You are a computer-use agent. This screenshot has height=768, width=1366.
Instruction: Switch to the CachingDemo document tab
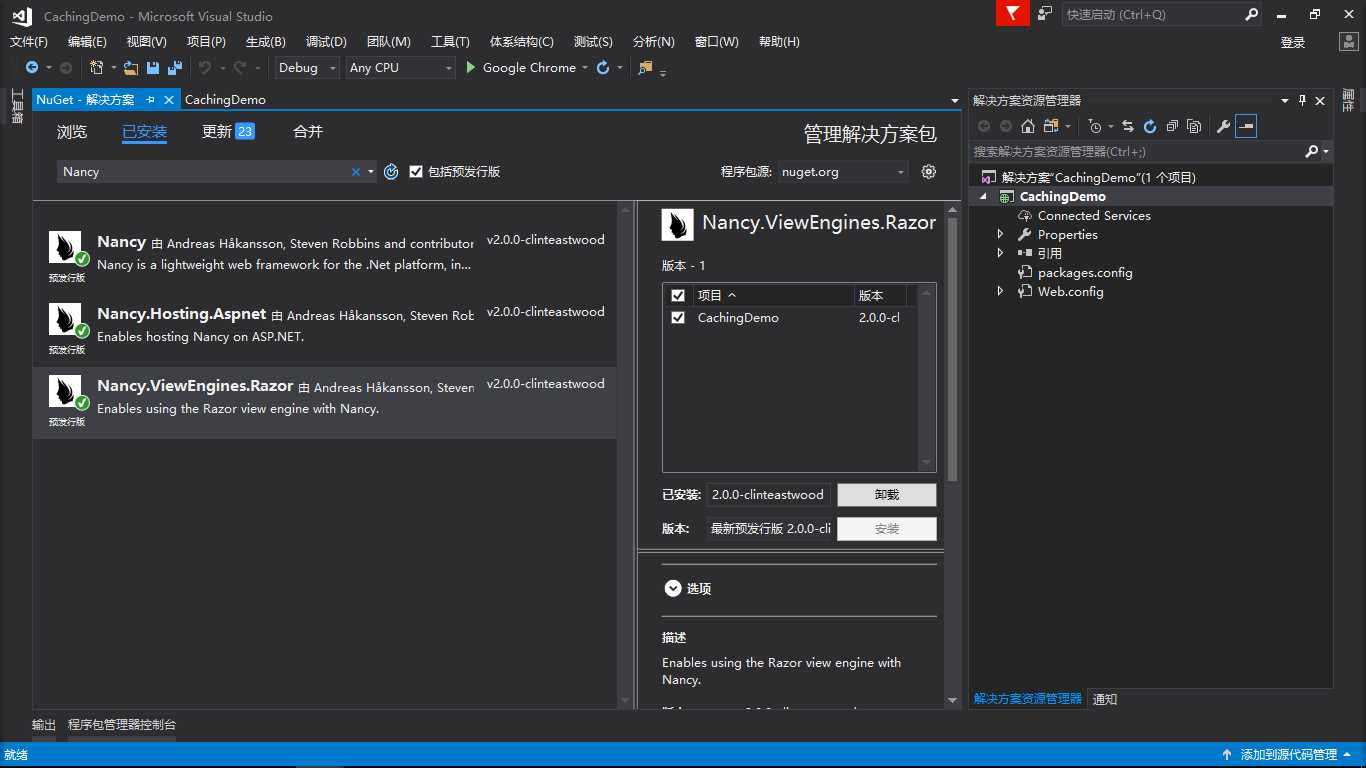pyautogui.click(x=225, y=100)
